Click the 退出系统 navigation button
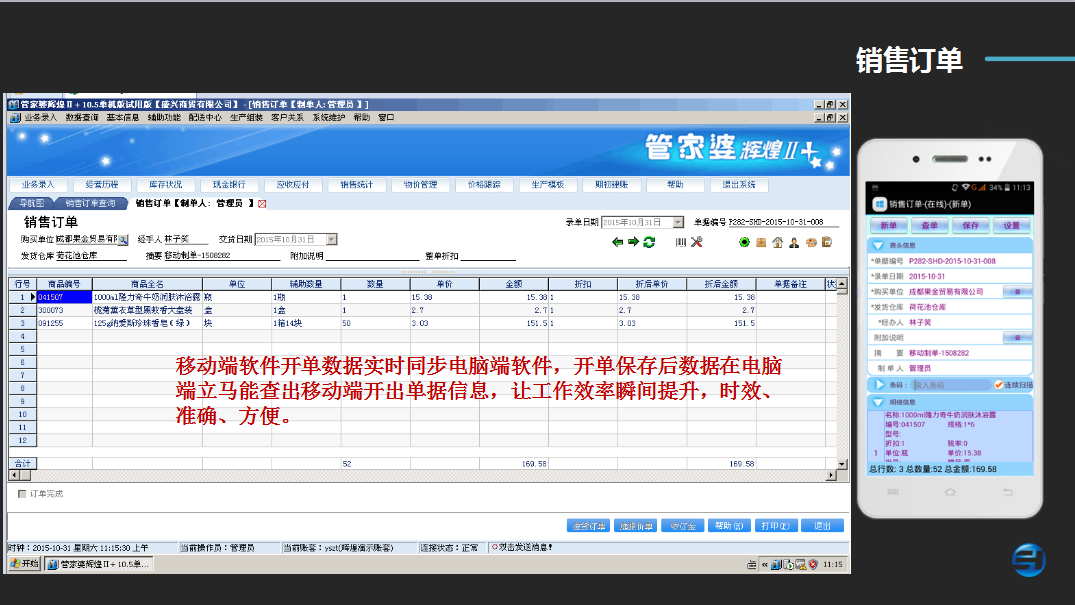The image size is (1075, 605). coord(739,185)
